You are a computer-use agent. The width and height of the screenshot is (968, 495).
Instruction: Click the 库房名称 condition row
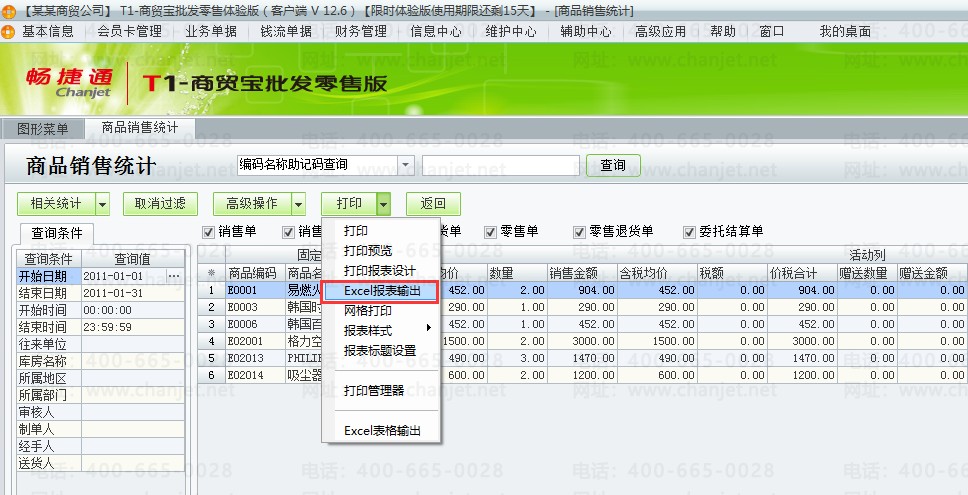[x=101, y=361]
